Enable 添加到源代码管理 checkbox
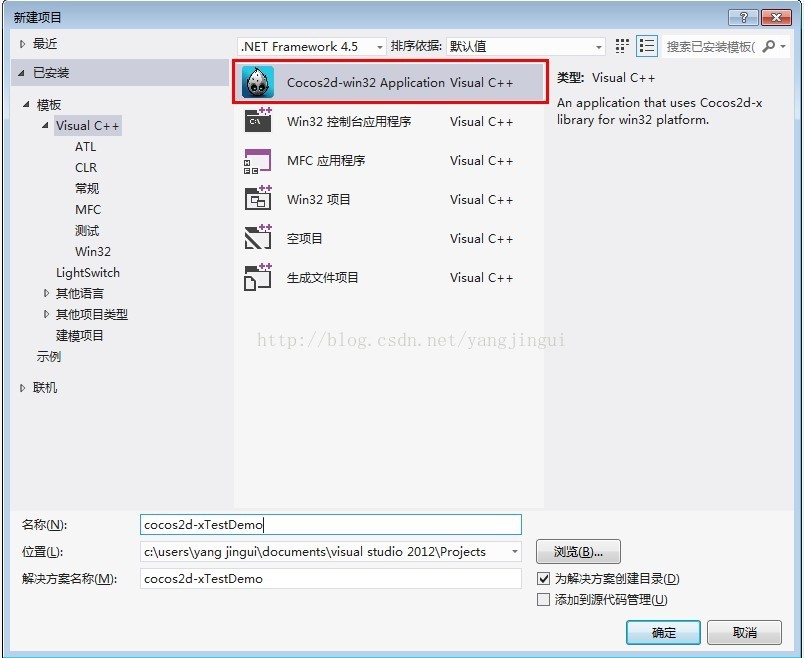Viewport: 804px width, 658px height. click(x=543, y=600)
